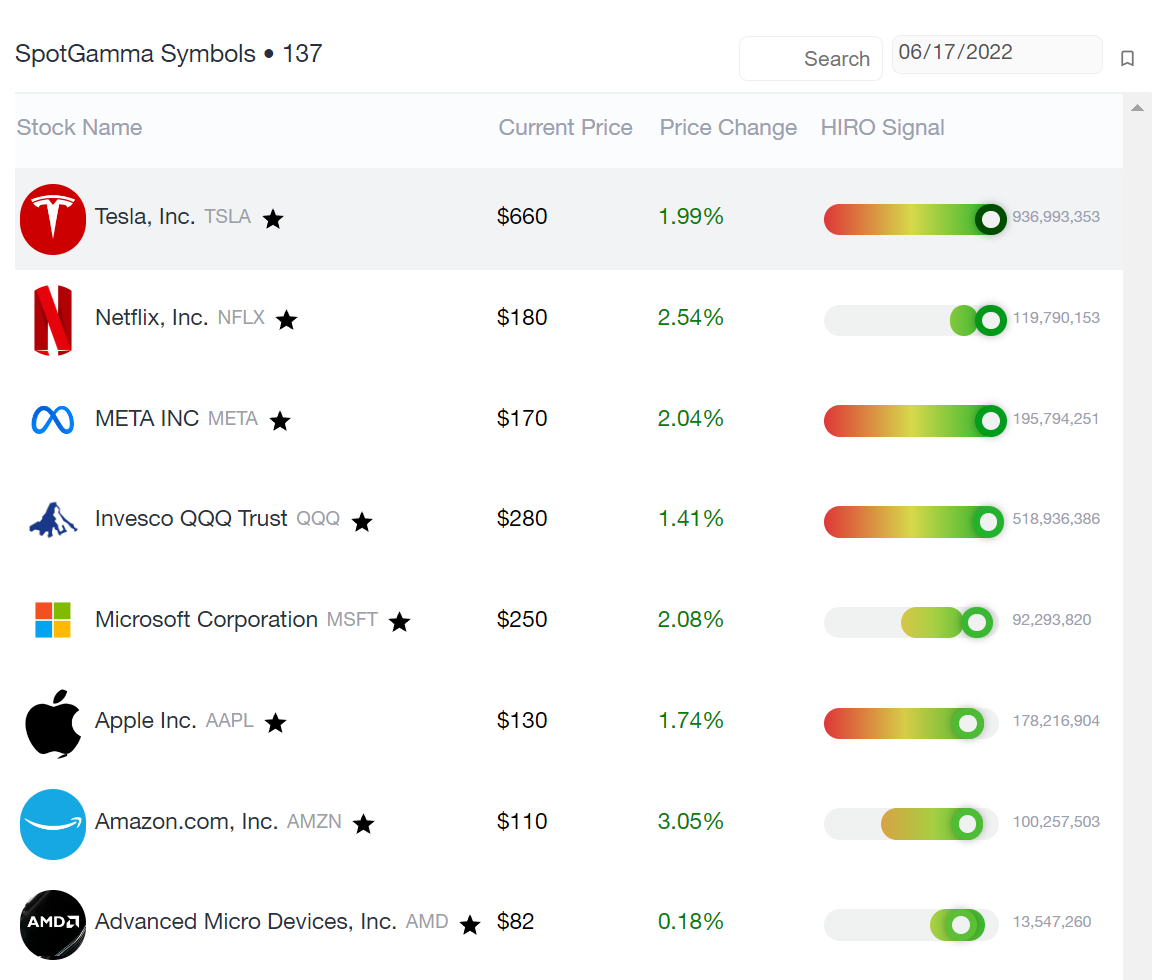Click the META HIRO signal bar
This screenshot has width=1156, height=980.
(x=915, y=420)
